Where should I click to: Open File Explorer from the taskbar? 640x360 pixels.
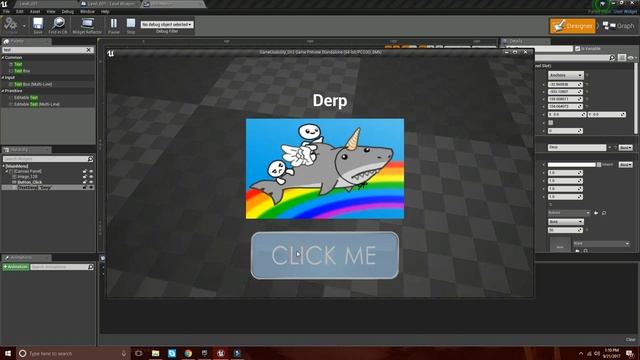click(156, 353)
